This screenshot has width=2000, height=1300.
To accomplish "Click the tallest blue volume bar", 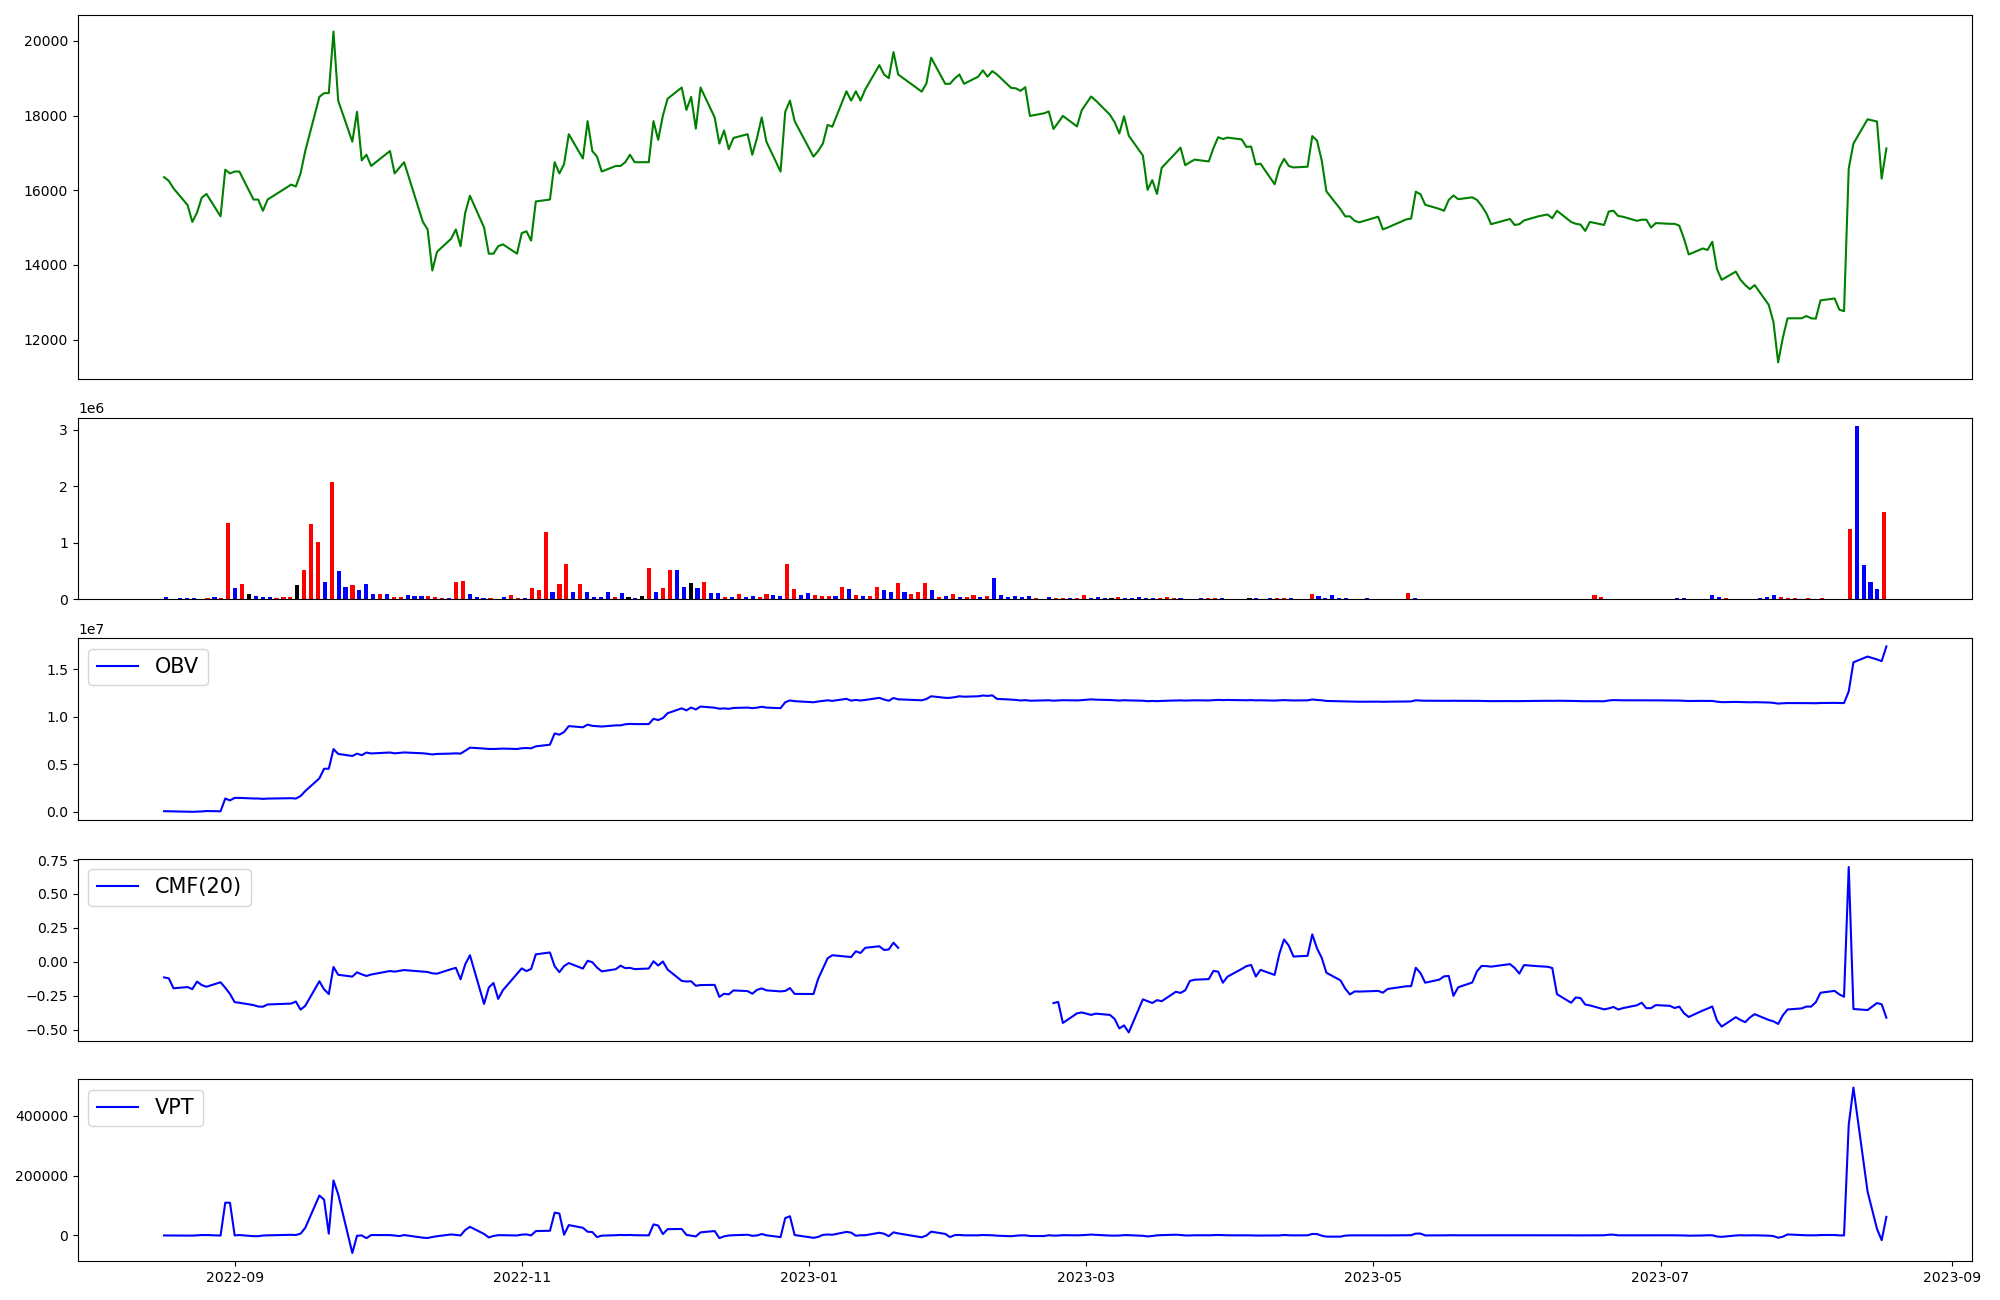I will pyautogui.click(x=1857, y=510).
